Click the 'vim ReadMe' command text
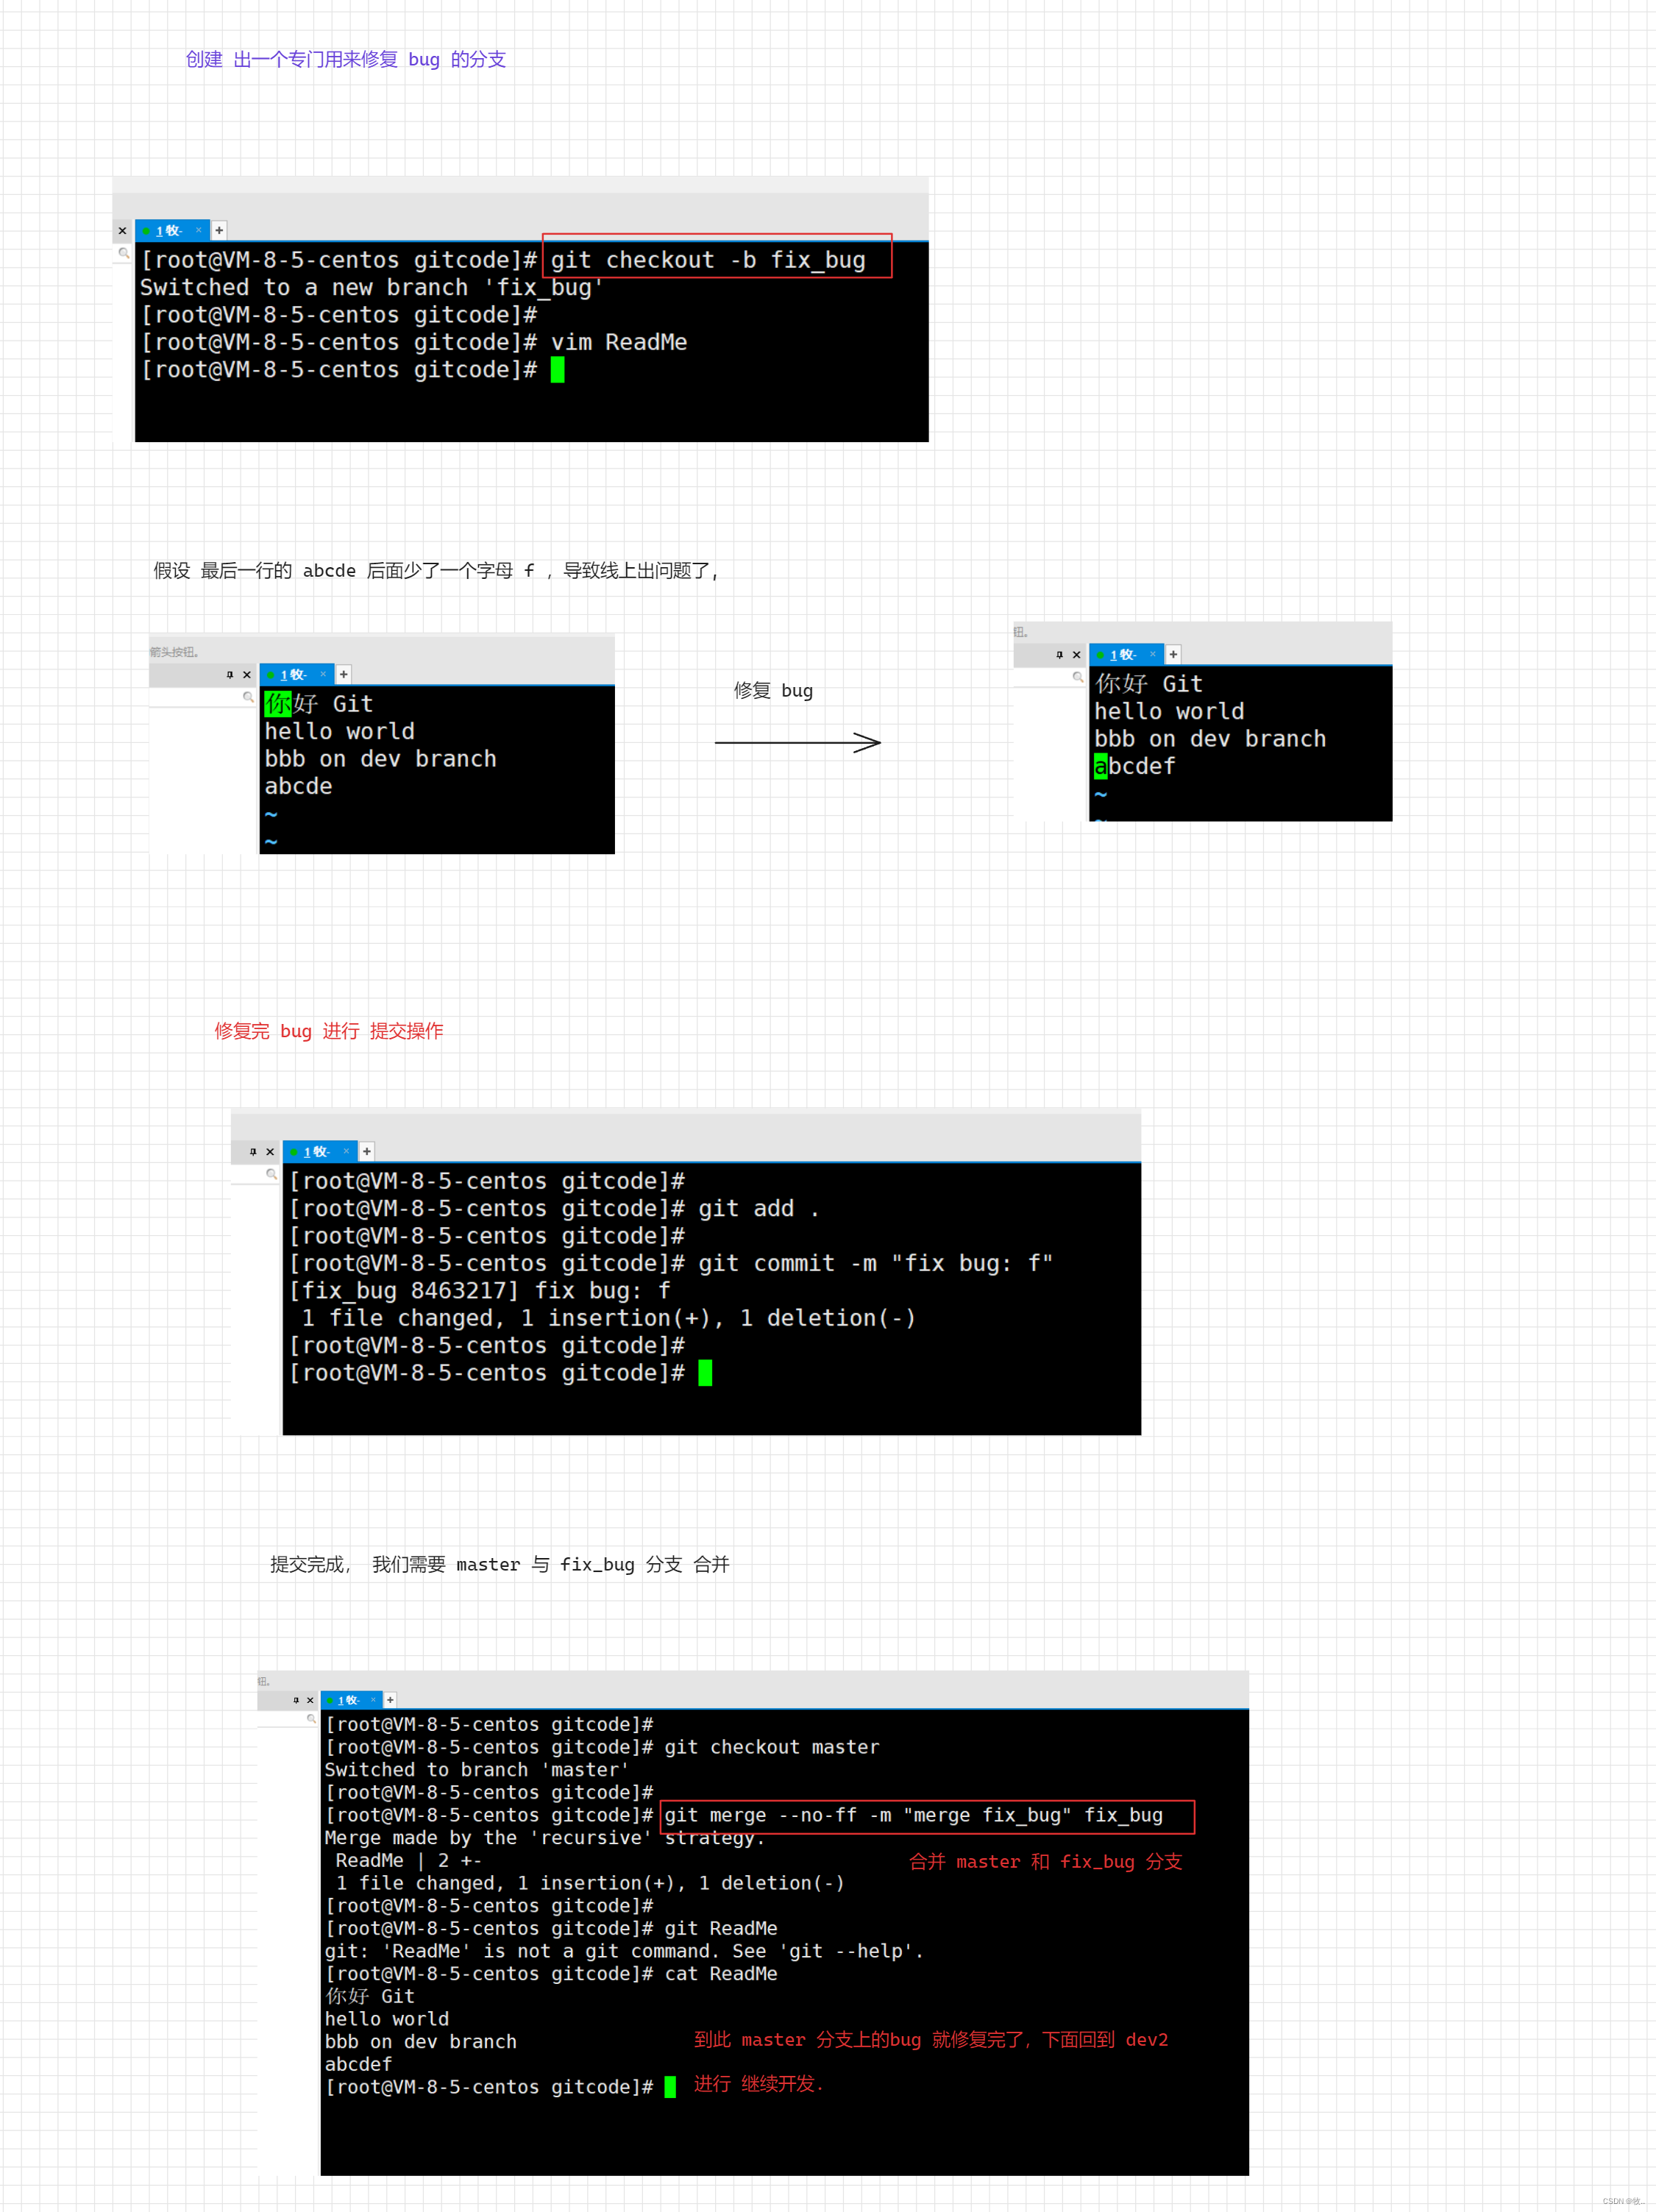This screenshot has width=1656, height=2212. coord(619,342)
